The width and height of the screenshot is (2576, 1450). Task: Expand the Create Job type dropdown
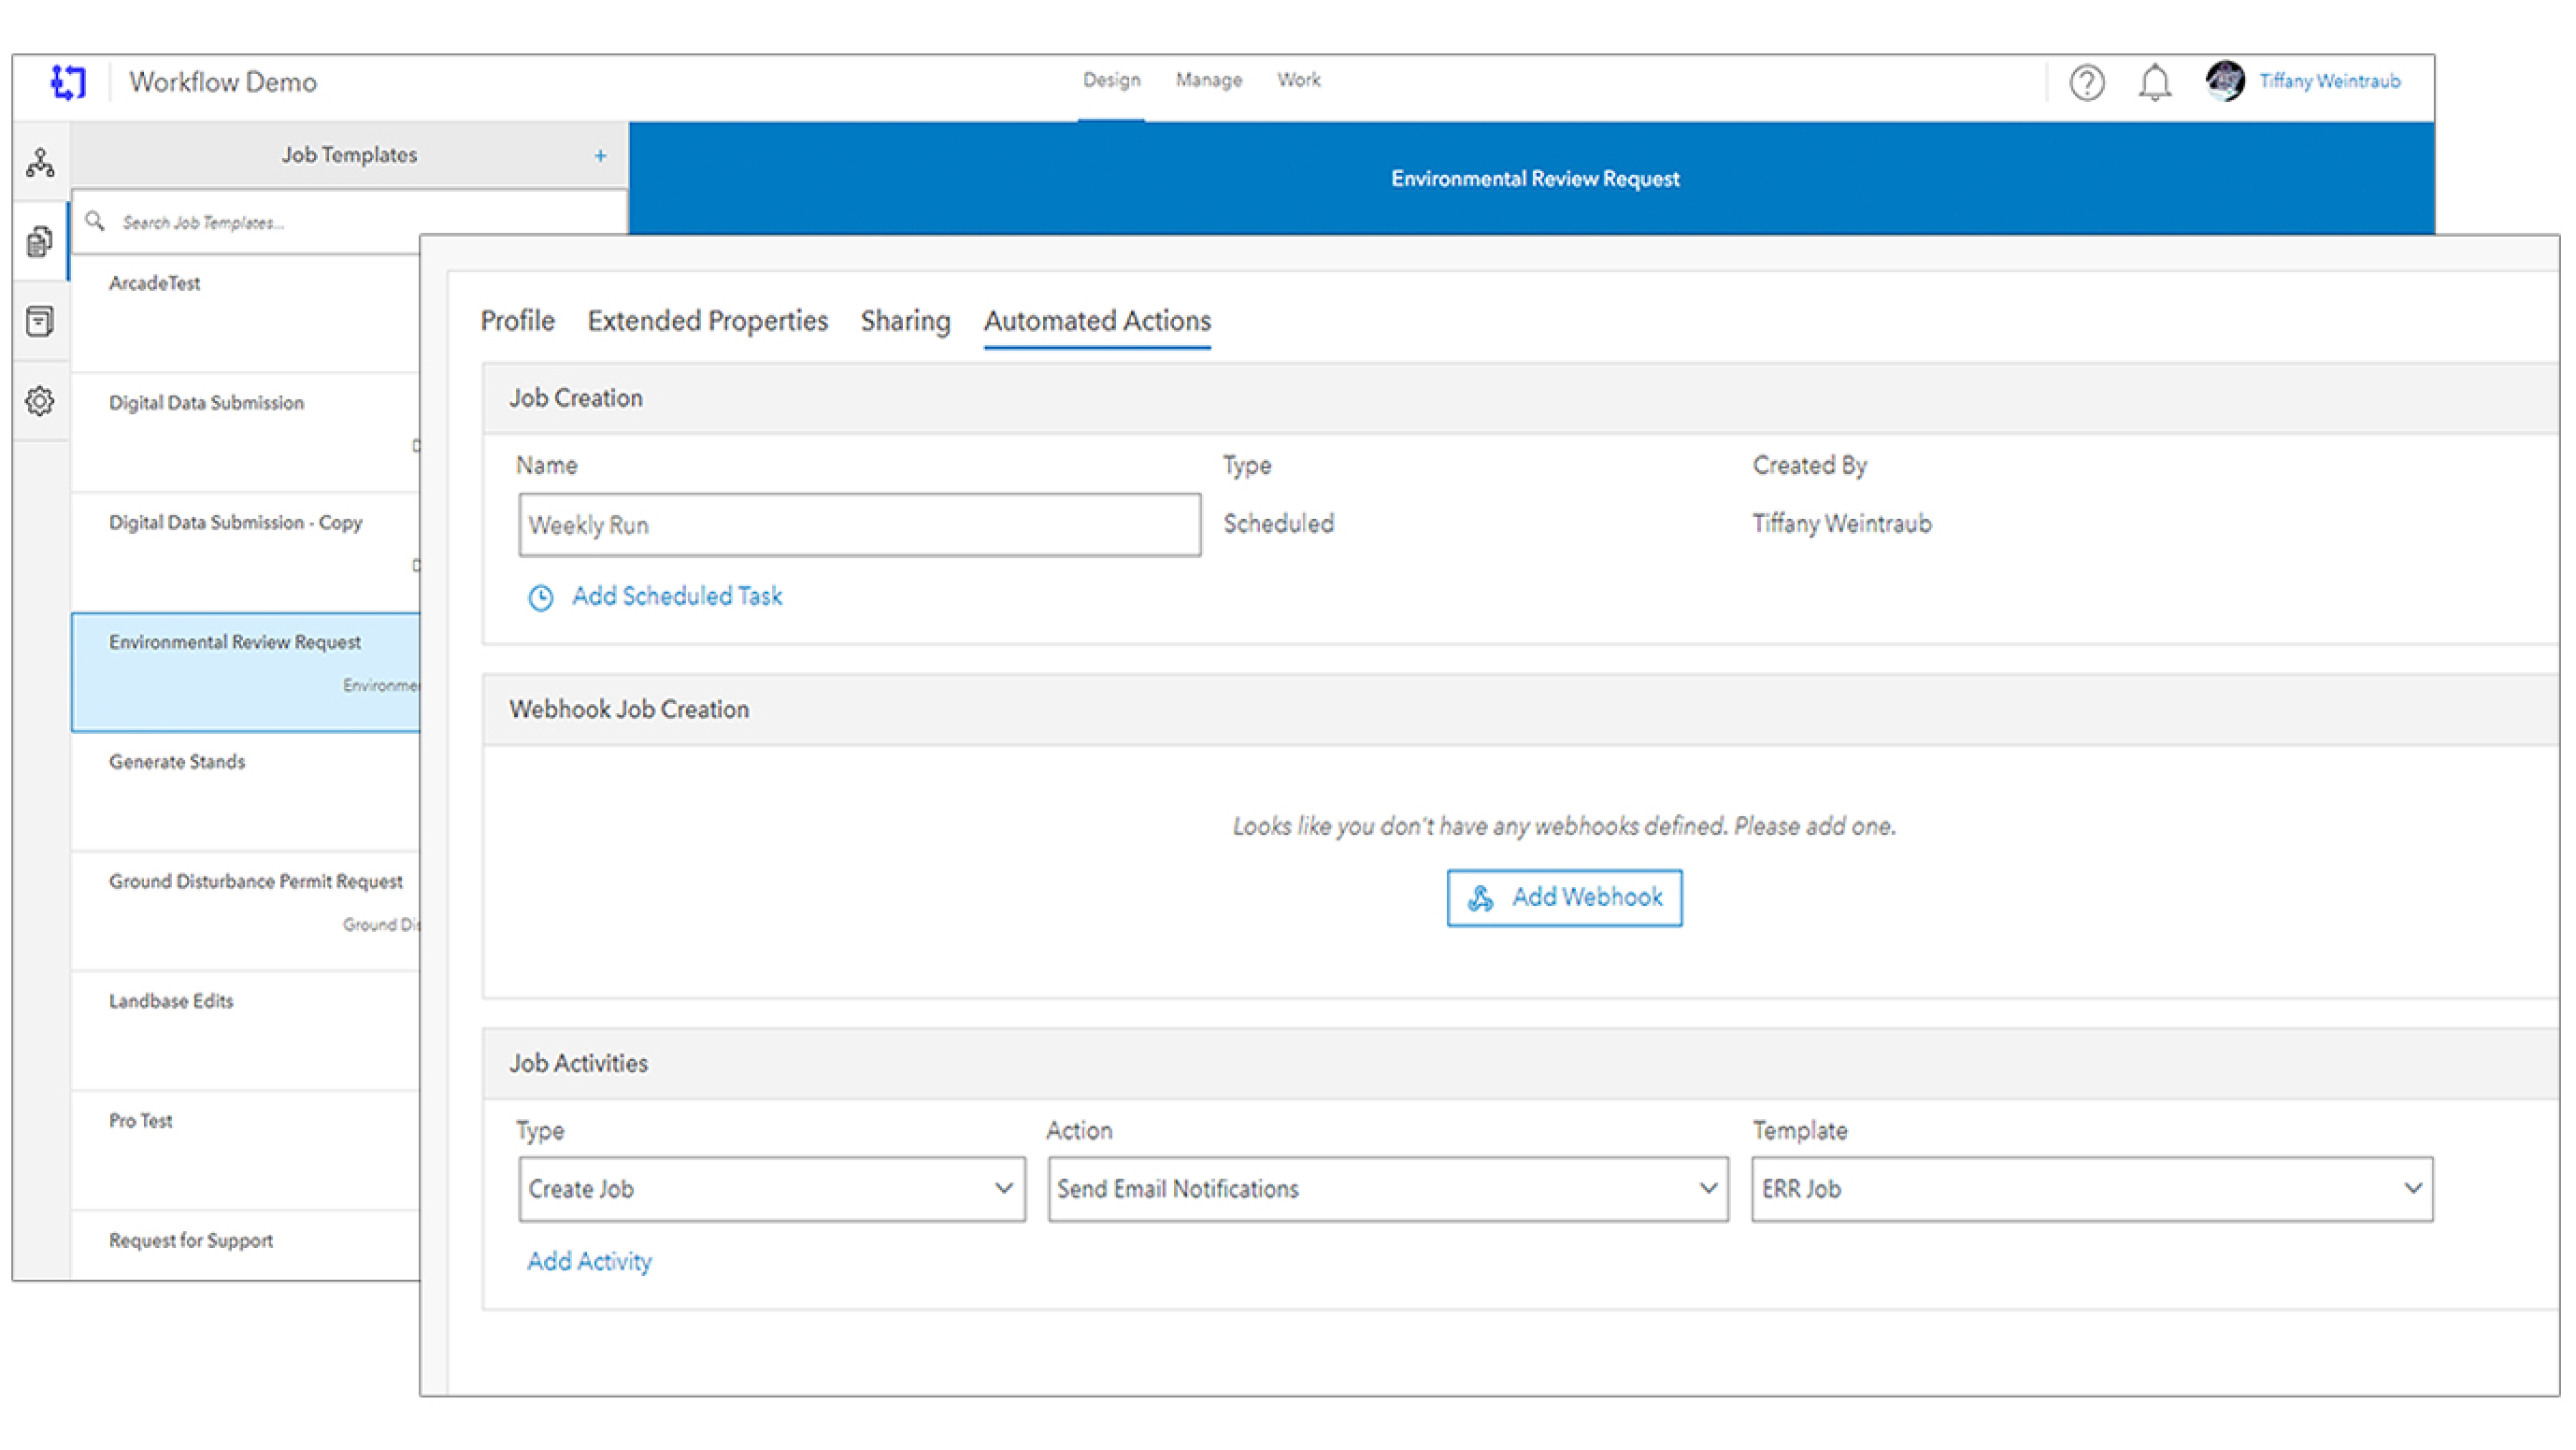coord(771,1188)
